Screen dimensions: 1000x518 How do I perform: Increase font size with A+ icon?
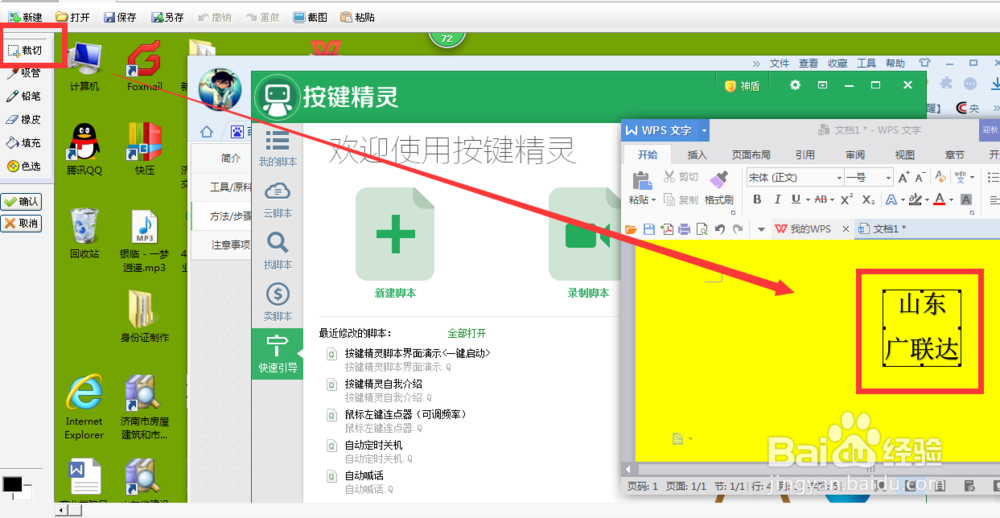coord(903,177)
